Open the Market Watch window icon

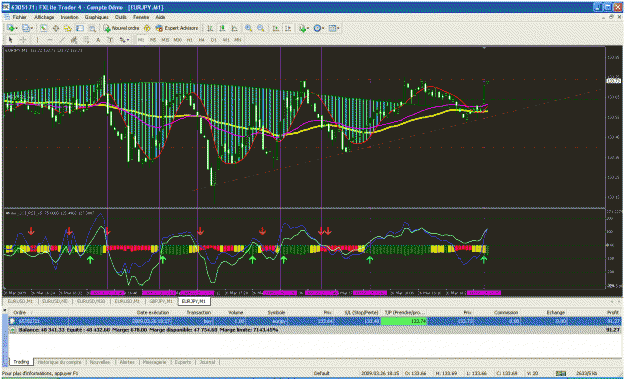43,28
